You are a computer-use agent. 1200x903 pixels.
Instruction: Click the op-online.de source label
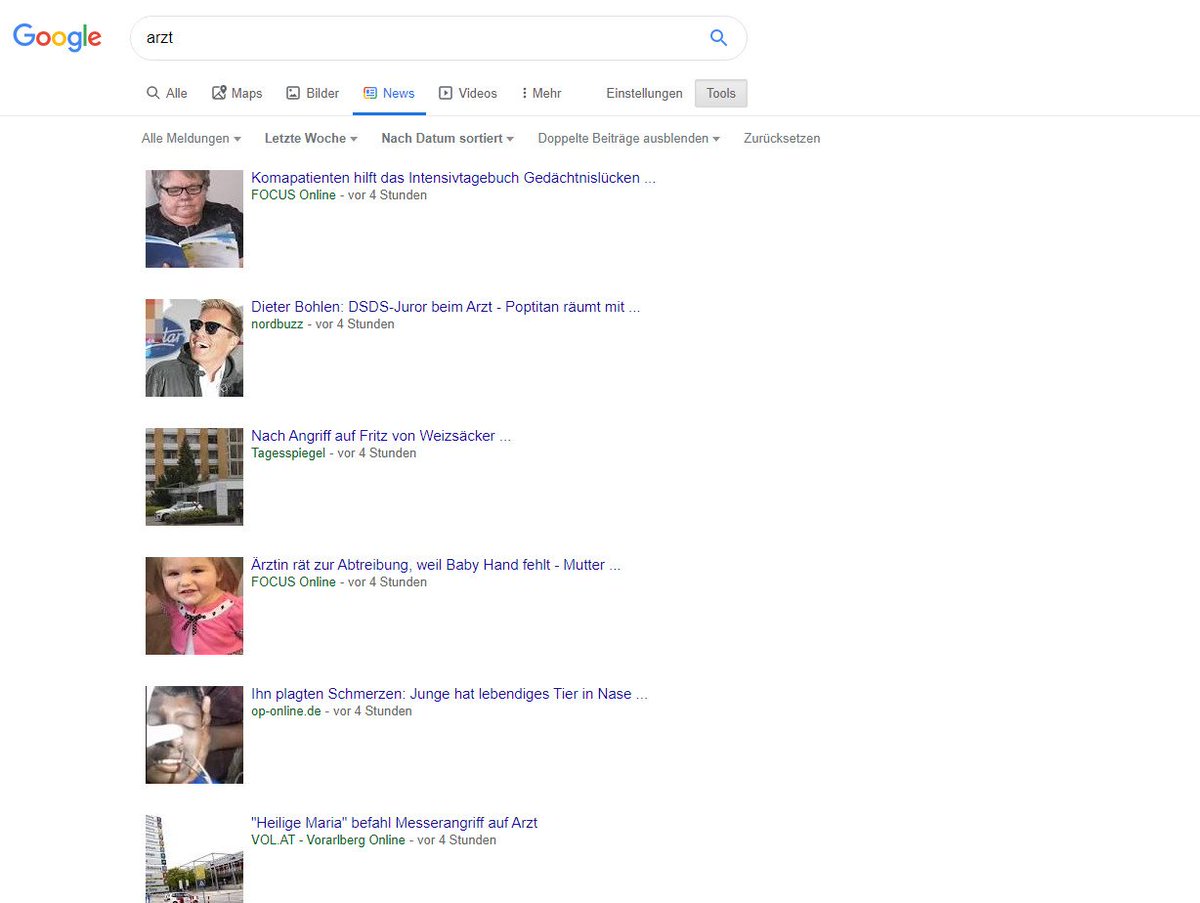pos(286,711)
